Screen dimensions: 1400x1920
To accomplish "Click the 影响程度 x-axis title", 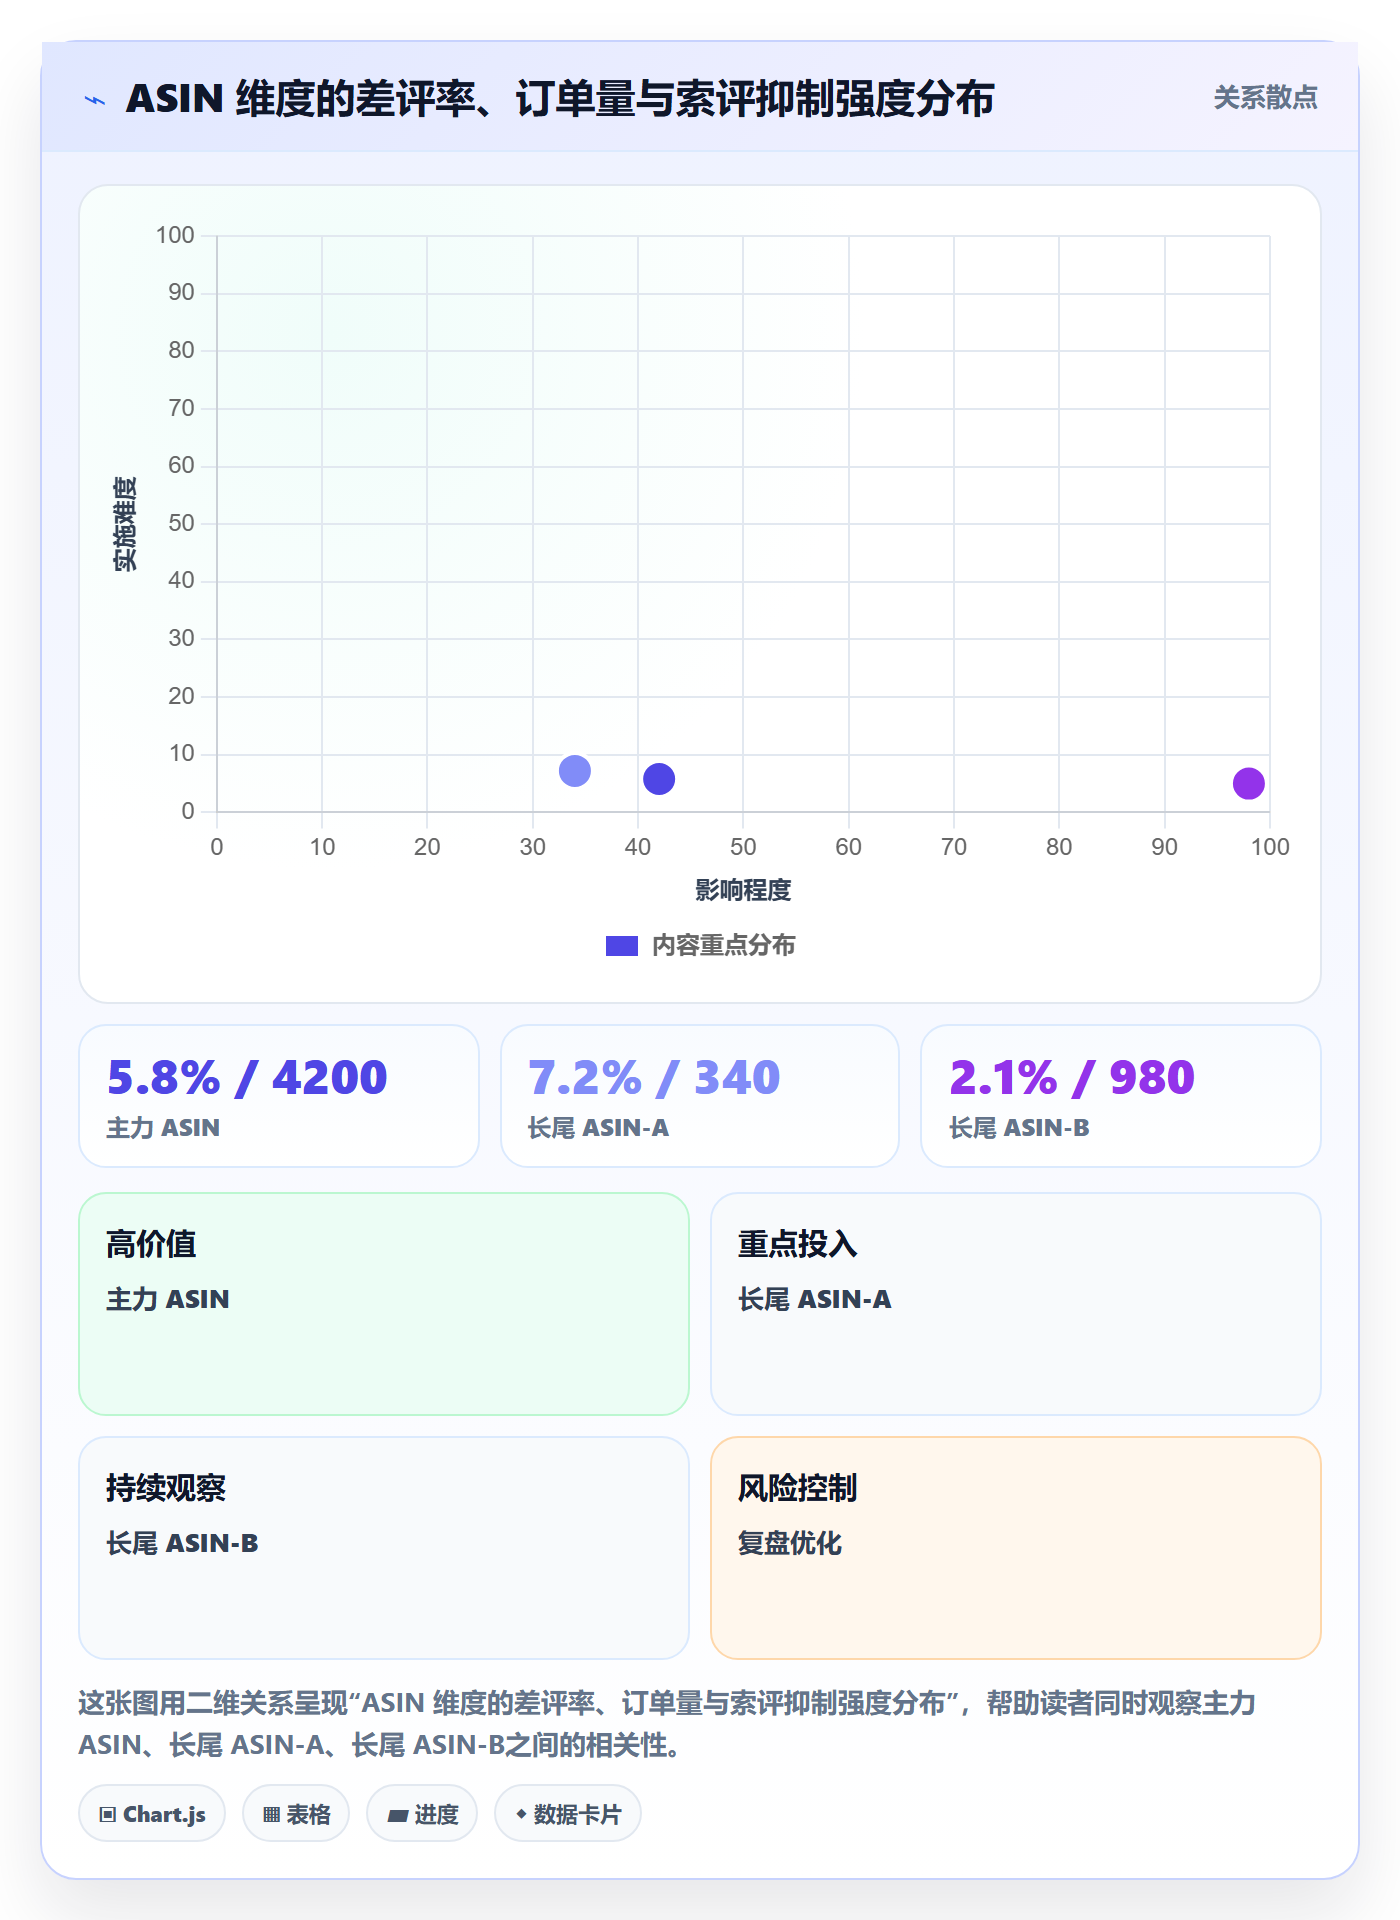I will pyautogui.click(x=743, y=890).
